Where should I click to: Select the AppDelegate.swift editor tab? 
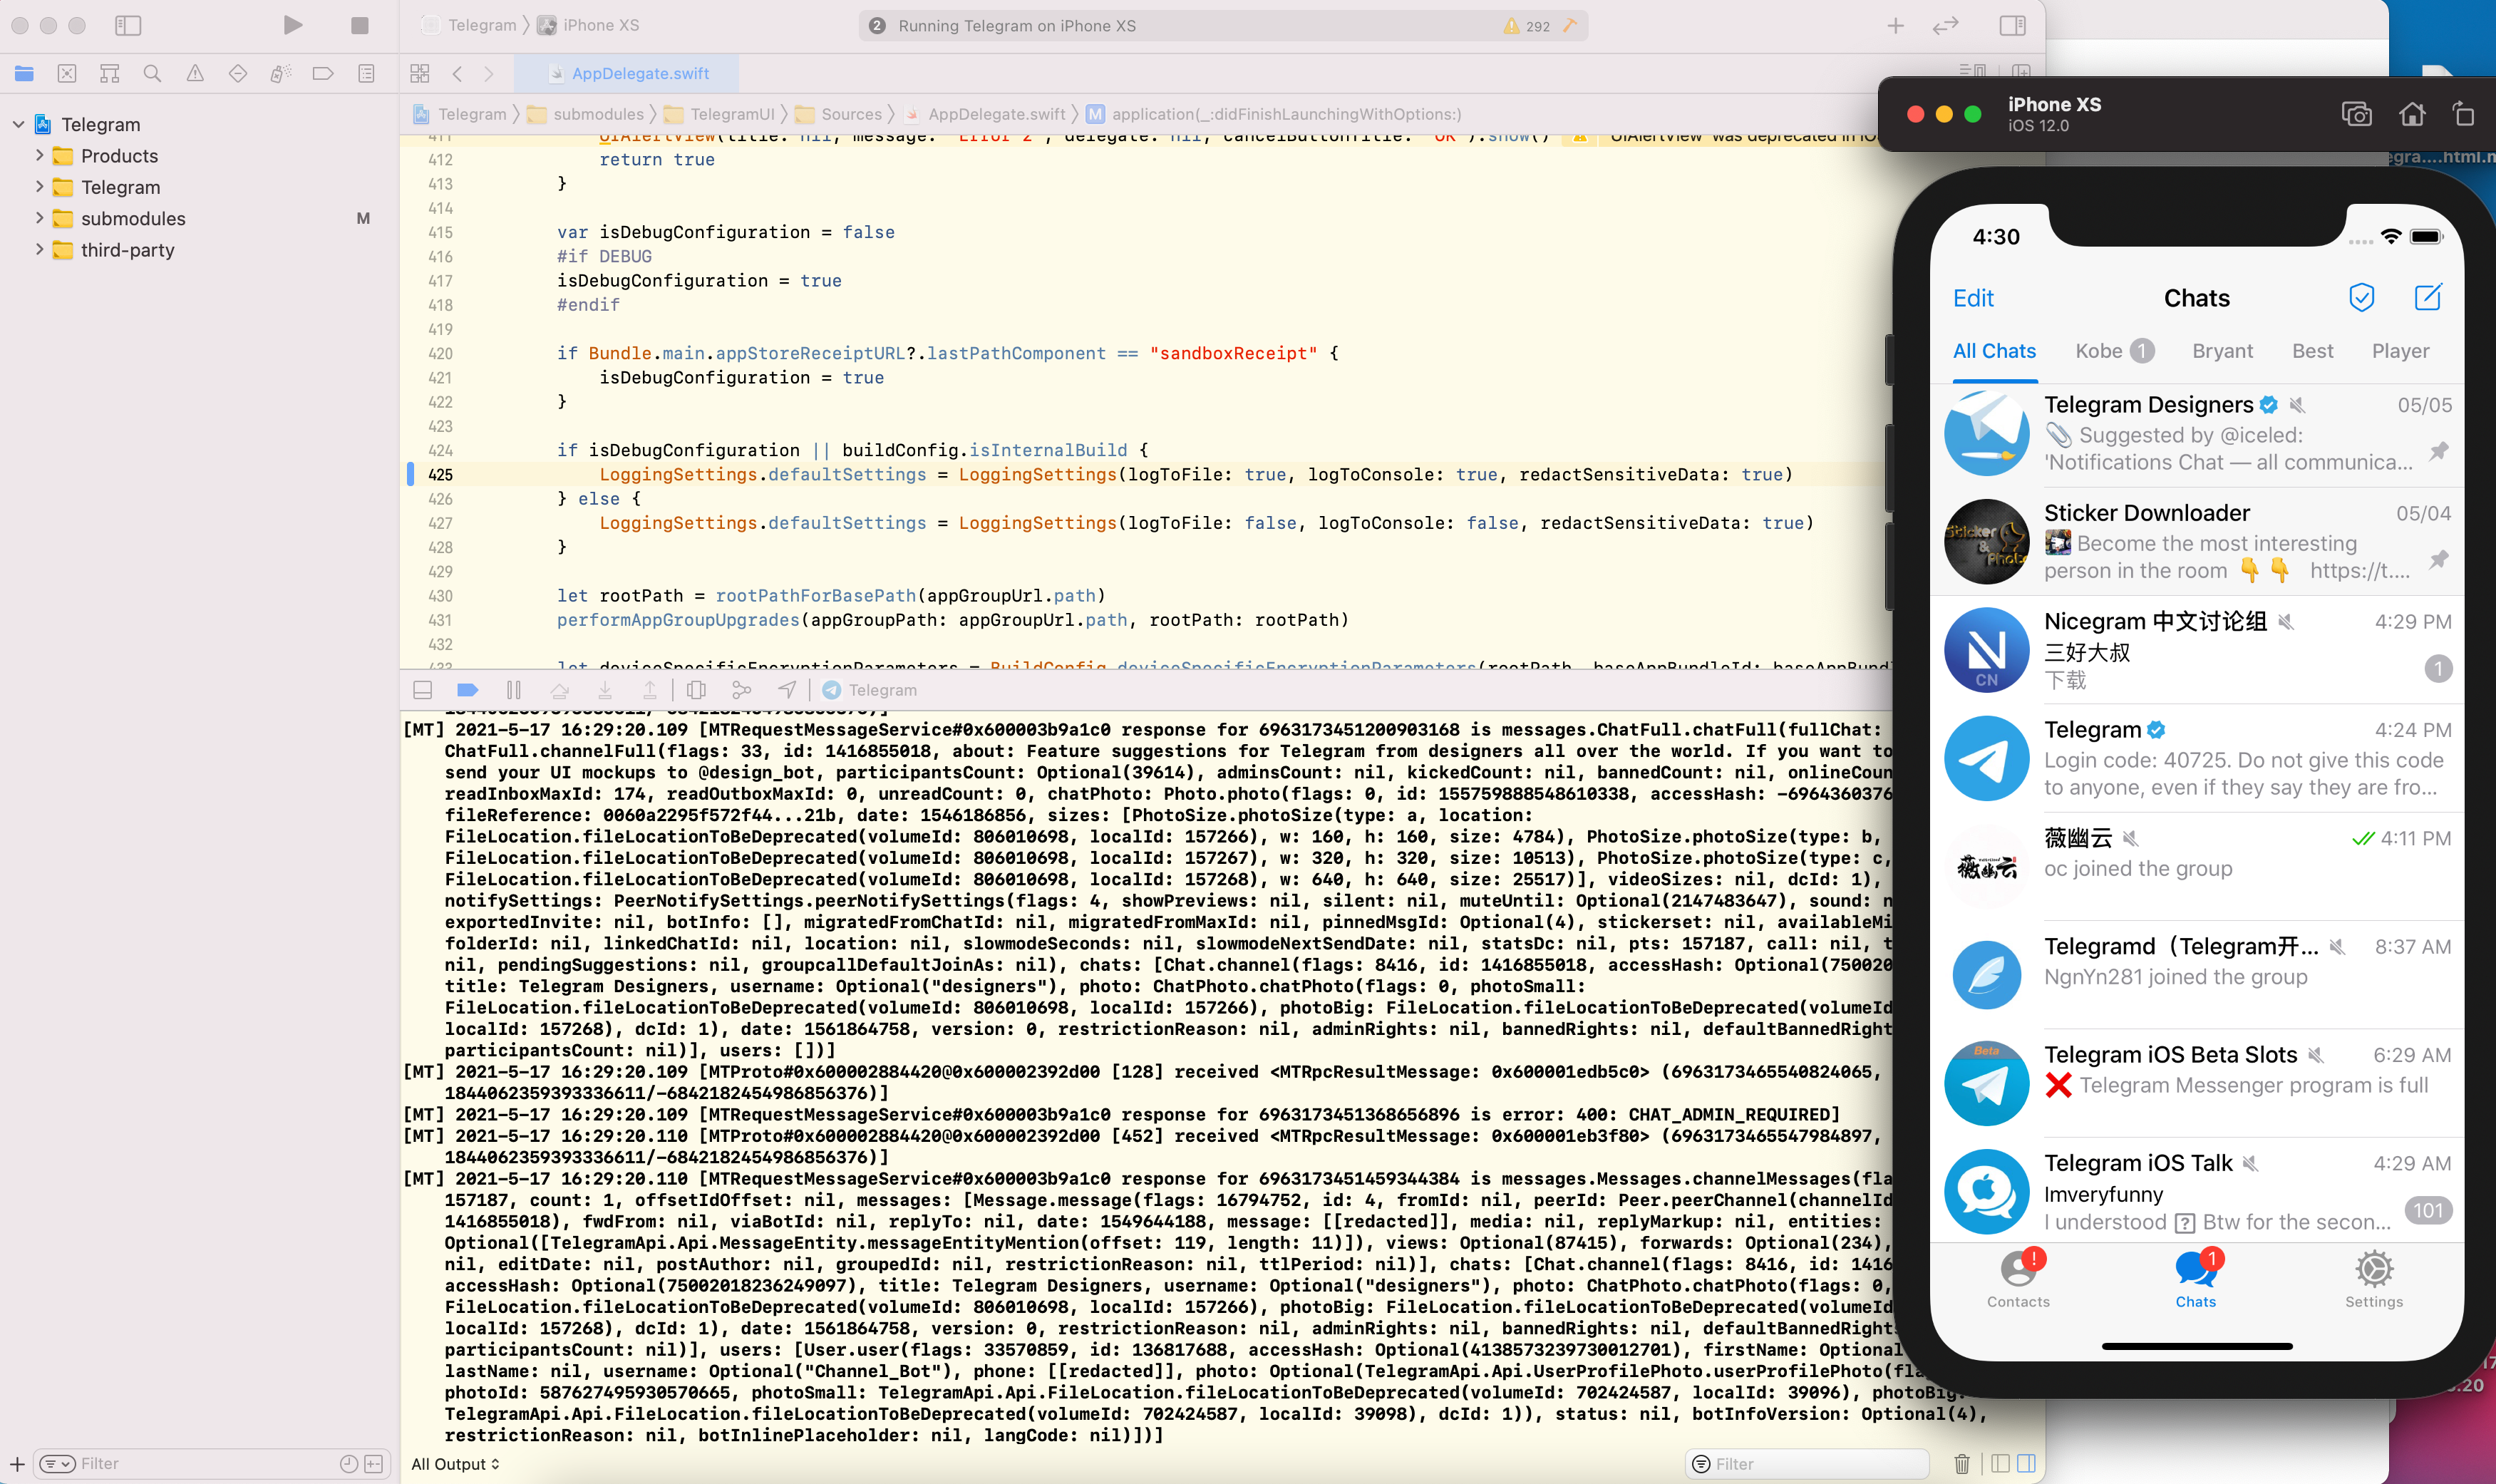627,73
